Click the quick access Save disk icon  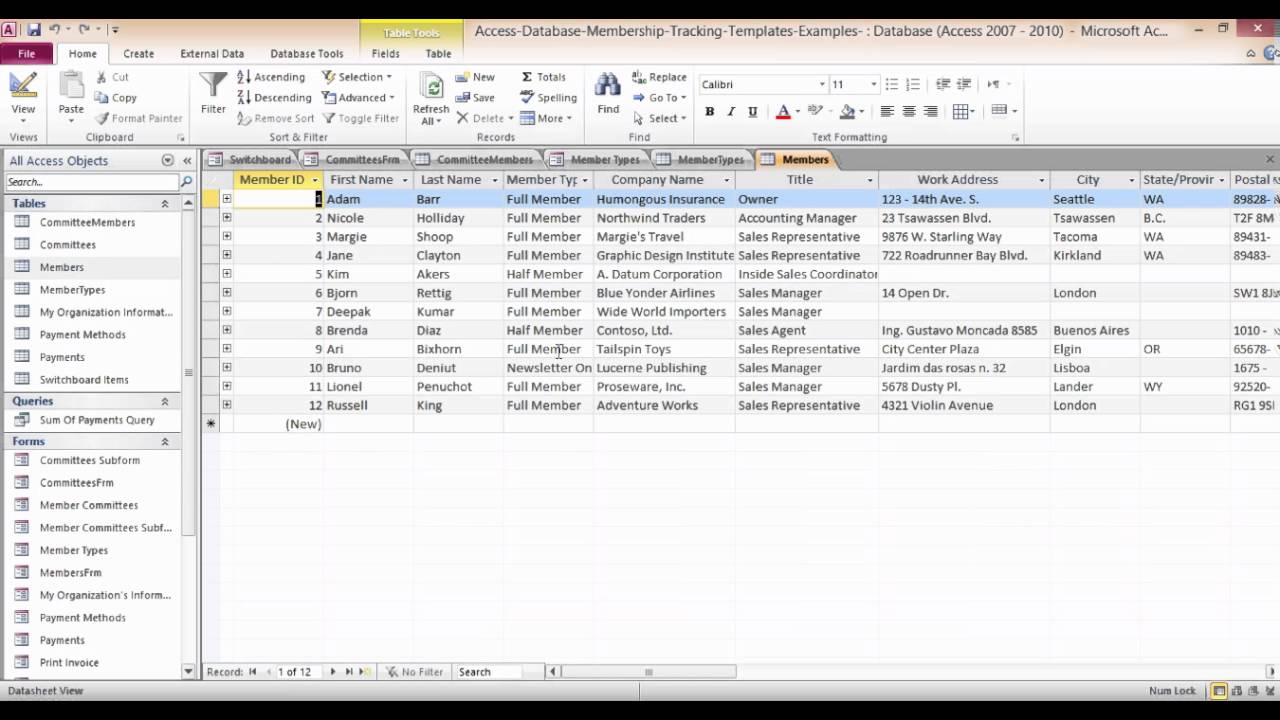click(34, 30)
